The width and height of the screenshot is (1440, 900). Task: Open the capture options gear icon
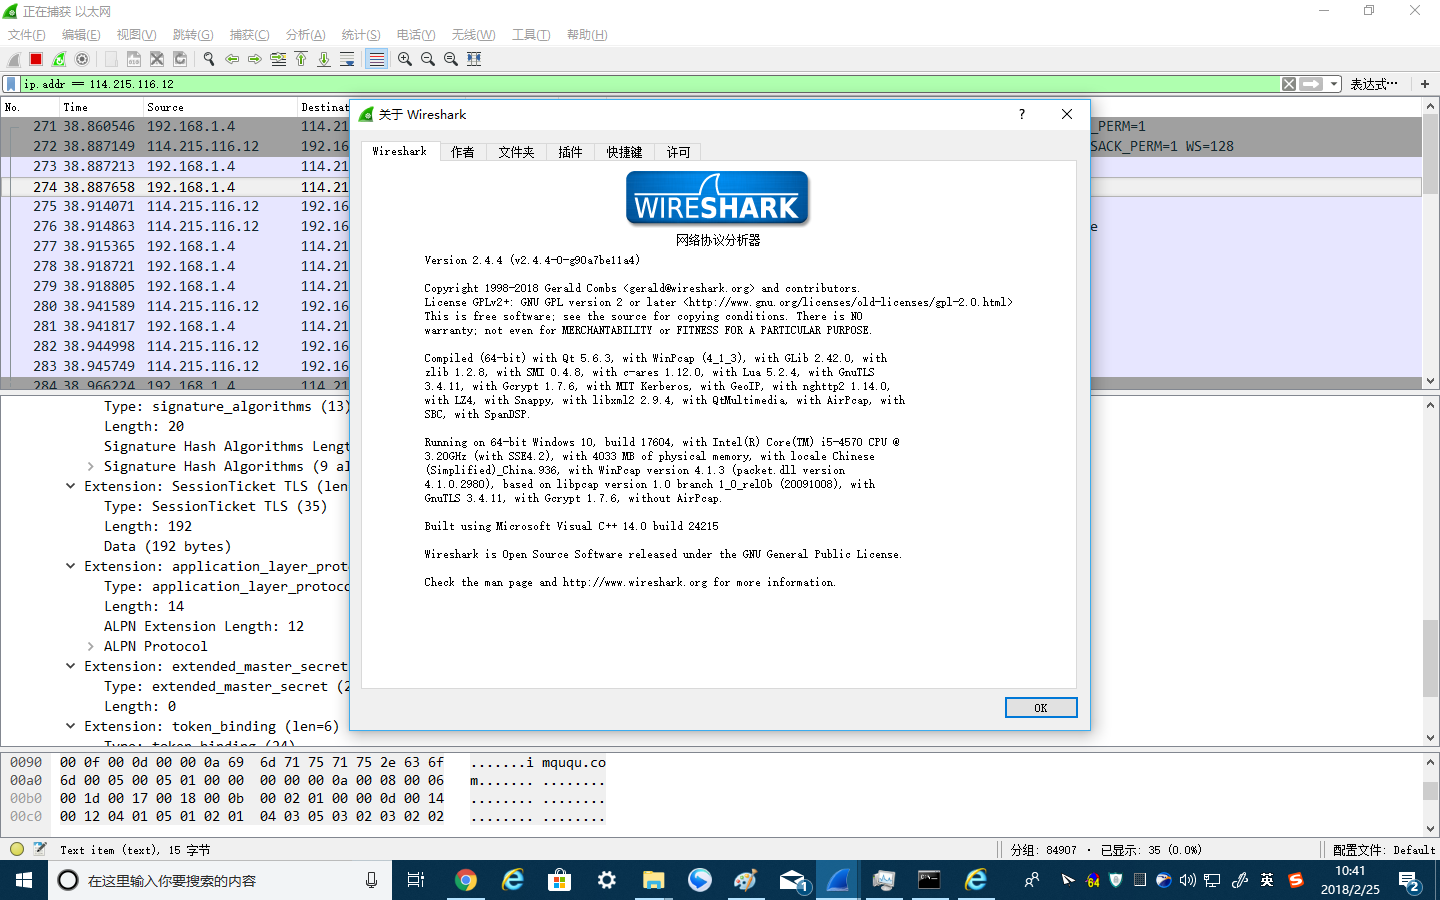coord(83,59)
